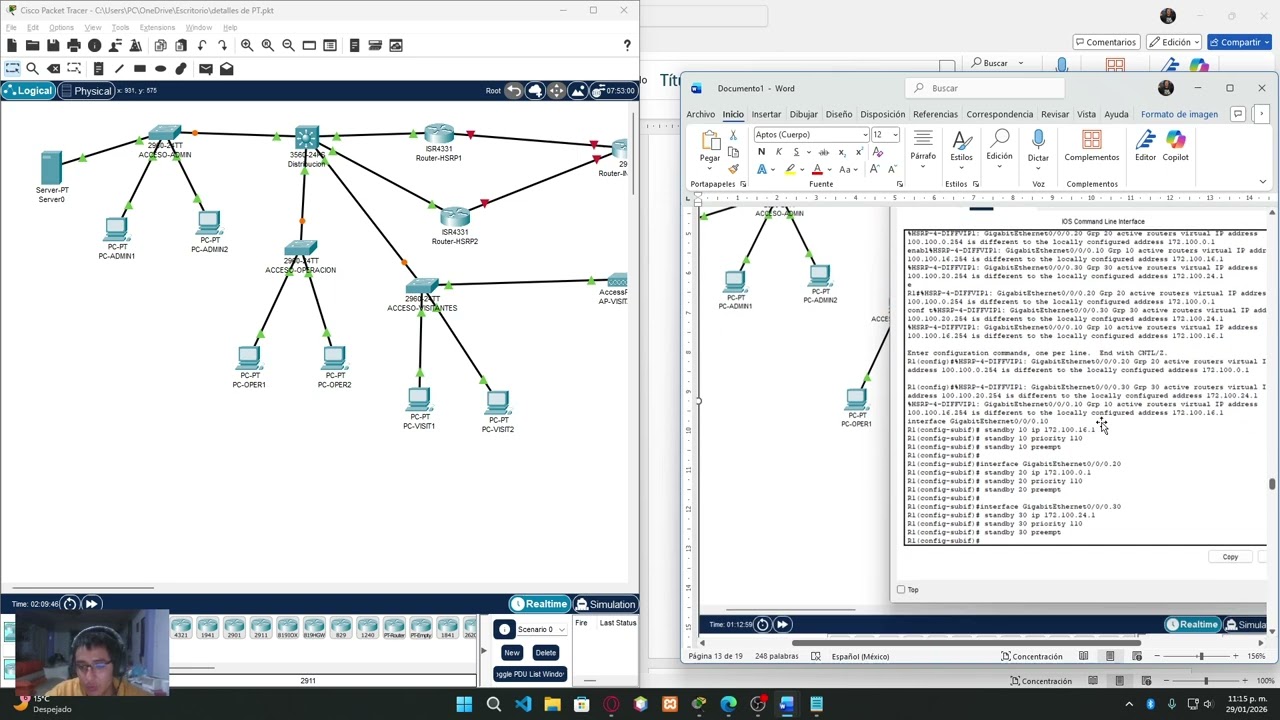Image resolution: width=1280 pixels, height=720 pixels.
Task: Toggle subscript formatting in Word
Action: 841,152
